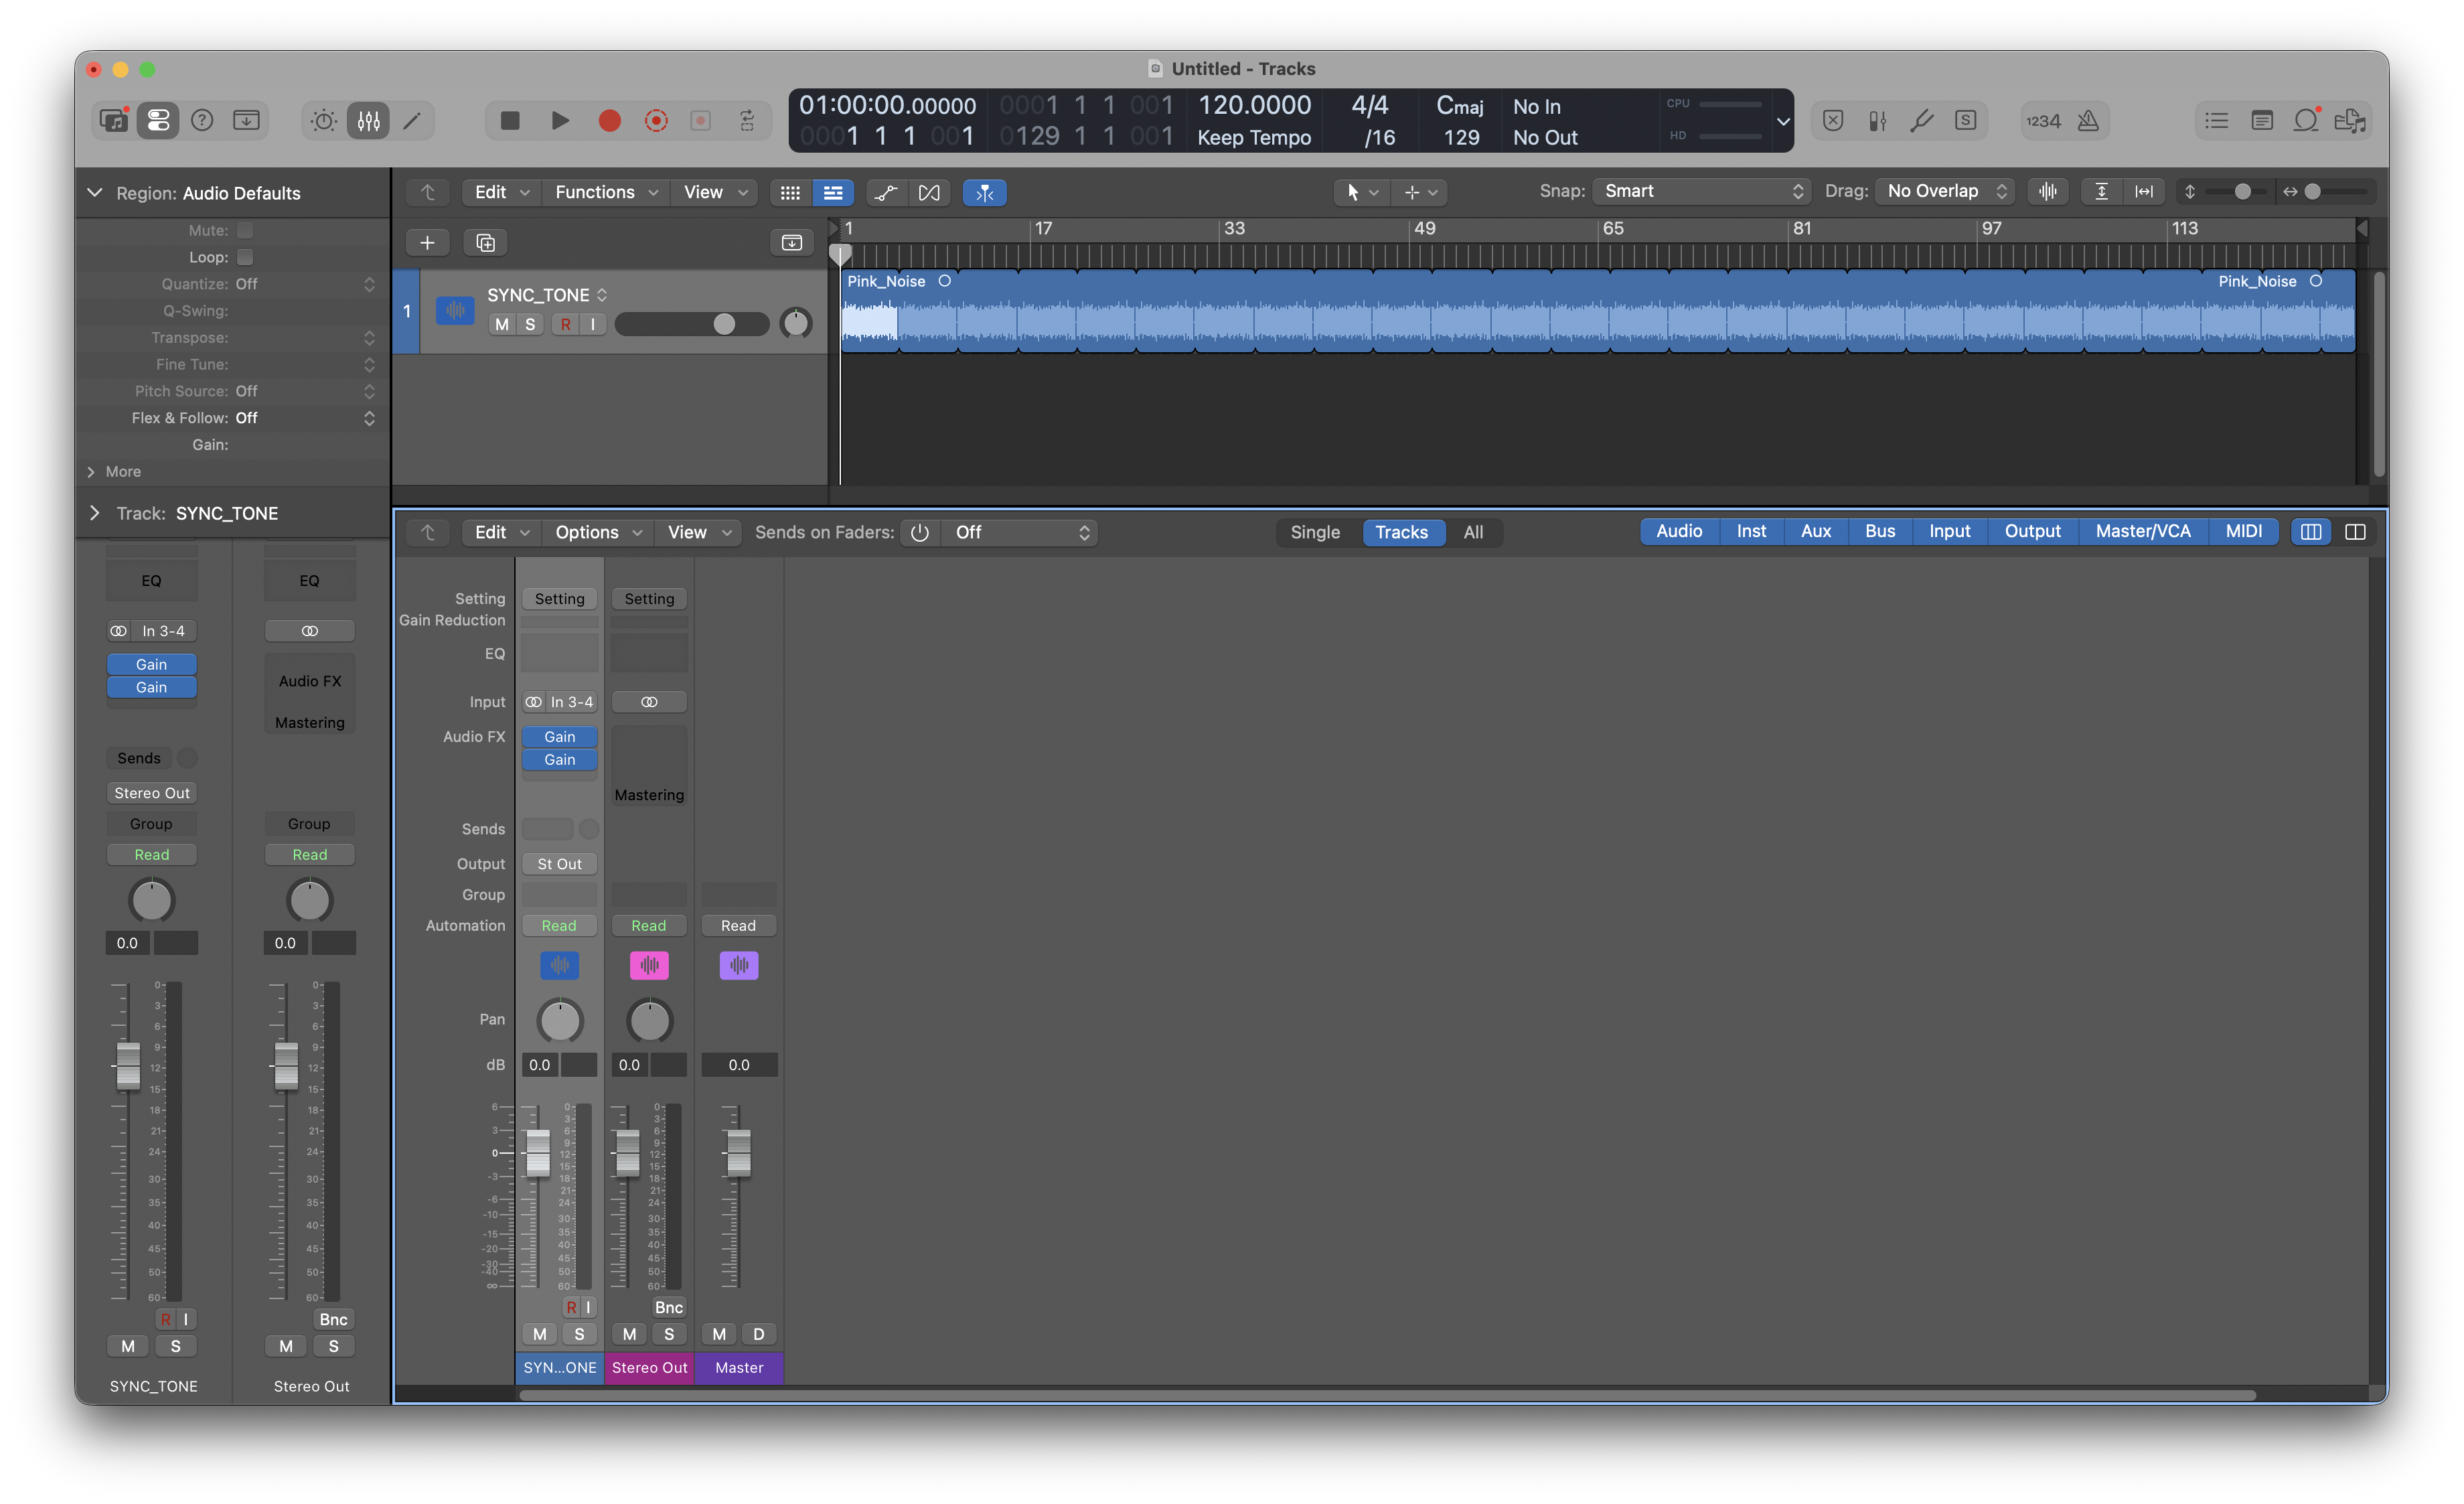The height and width of the screenshot is (1504, 2464).
Task: Click the Master strip volume fader
Action: tap(738, 1153)
